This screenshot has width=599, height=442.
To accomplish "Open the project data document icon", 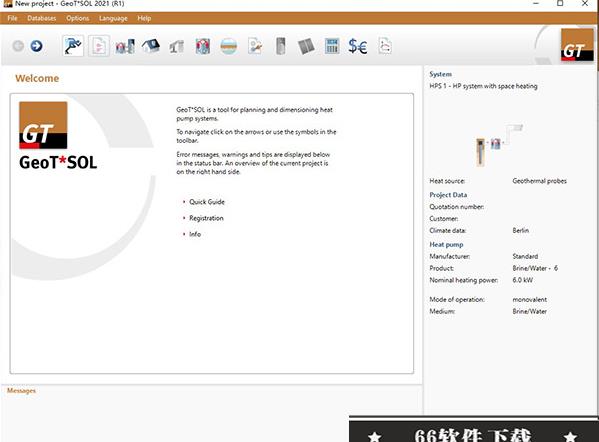I will pos(99,46).
